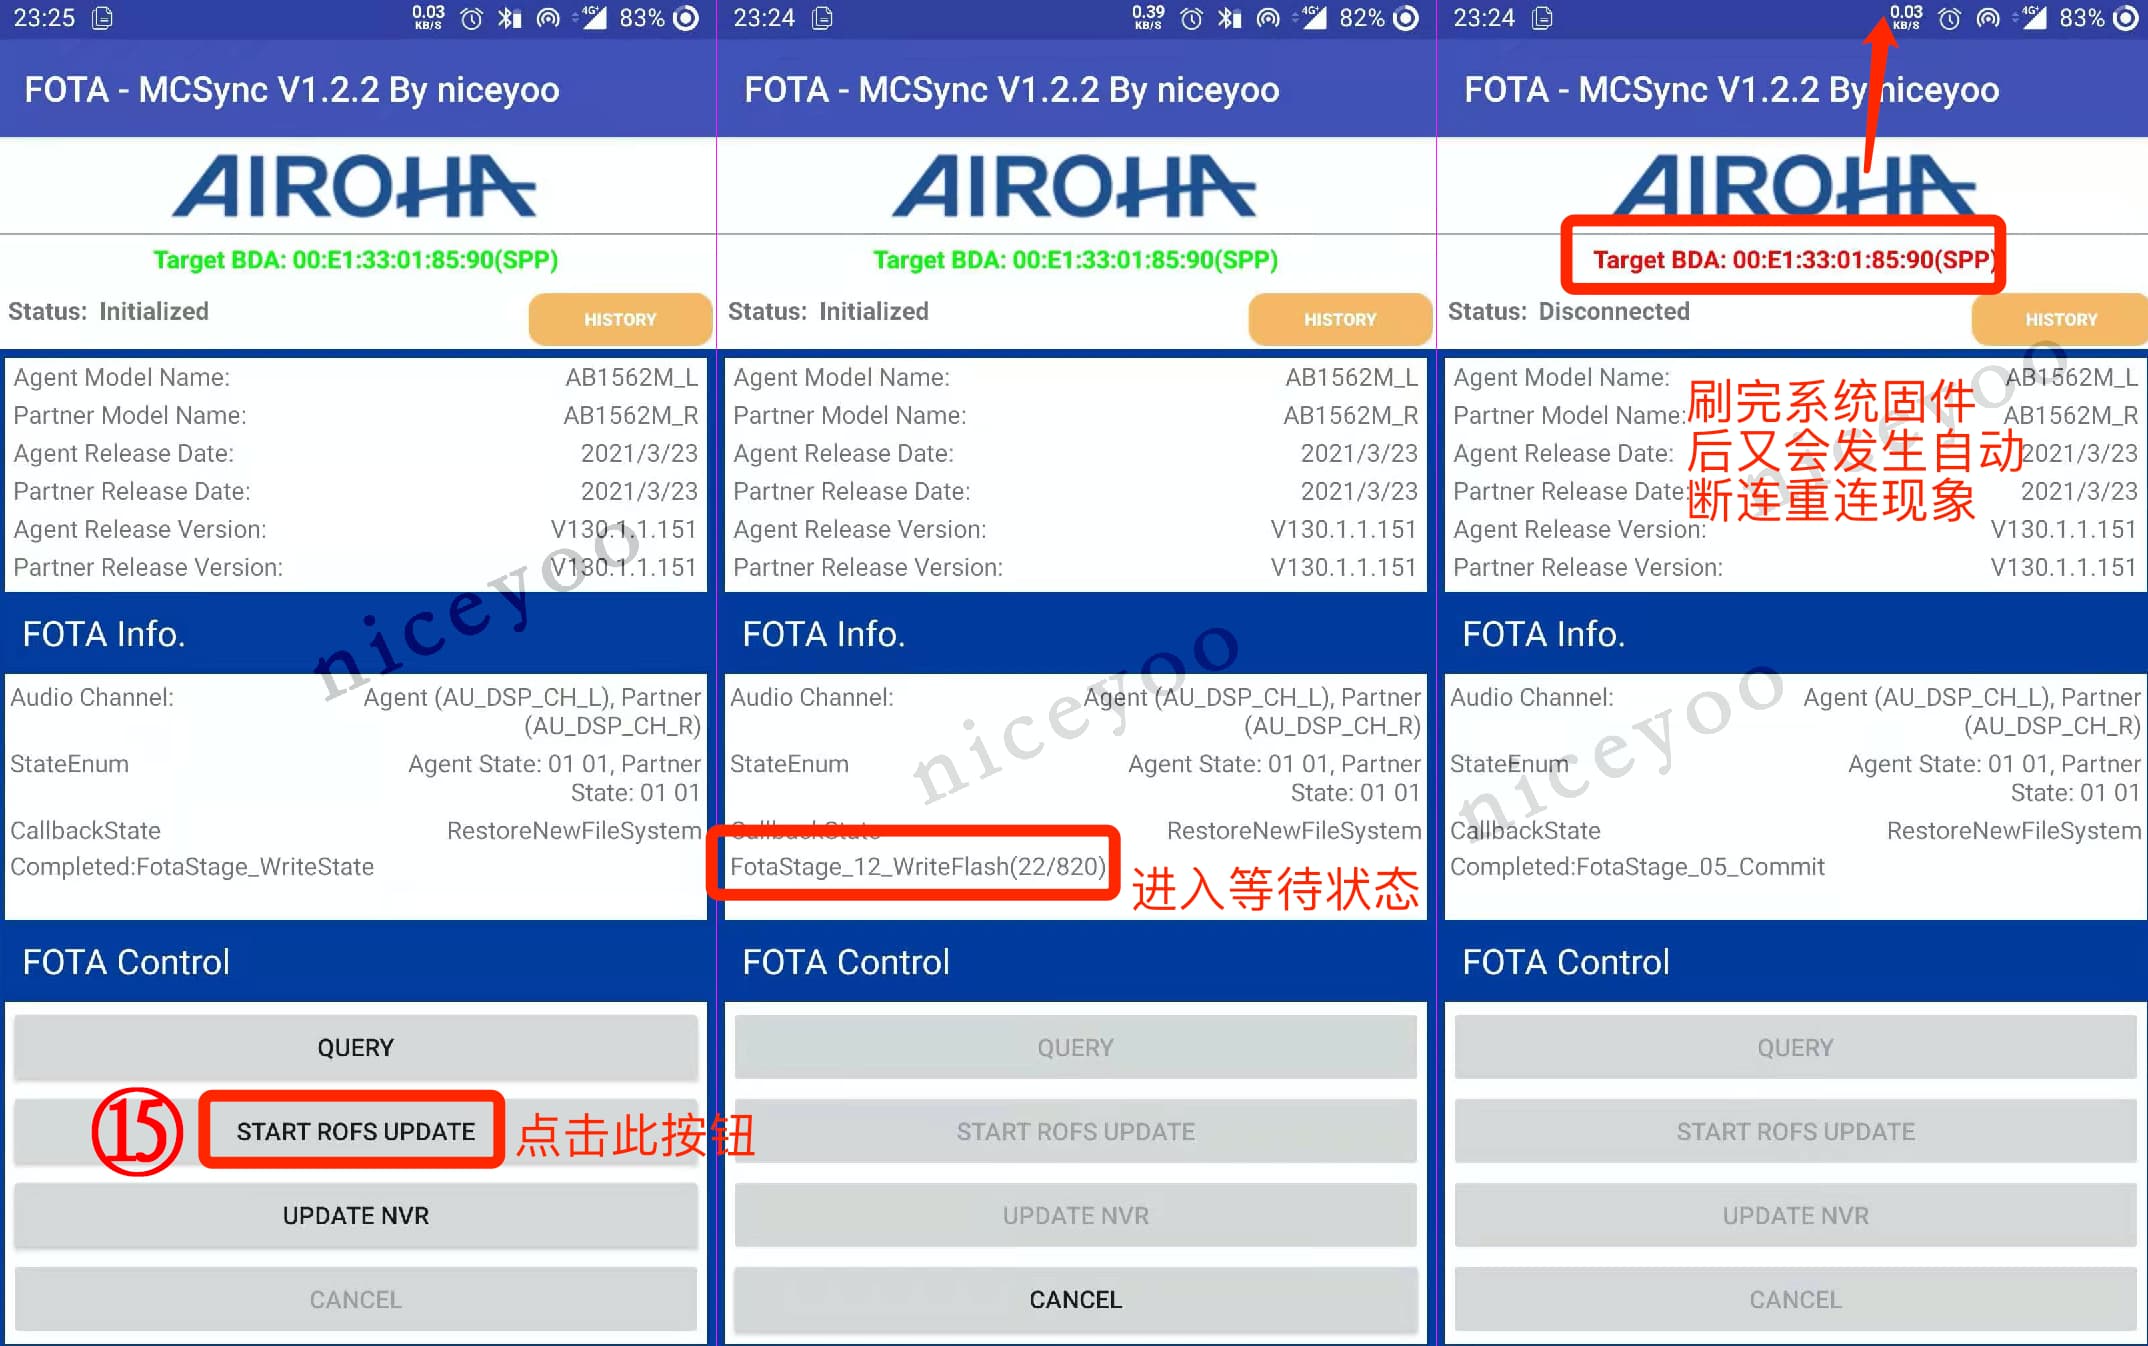Tap 'Completed:FotaStage_05_Commit' text
2148x1346 pixels.
click(1637, 866)
